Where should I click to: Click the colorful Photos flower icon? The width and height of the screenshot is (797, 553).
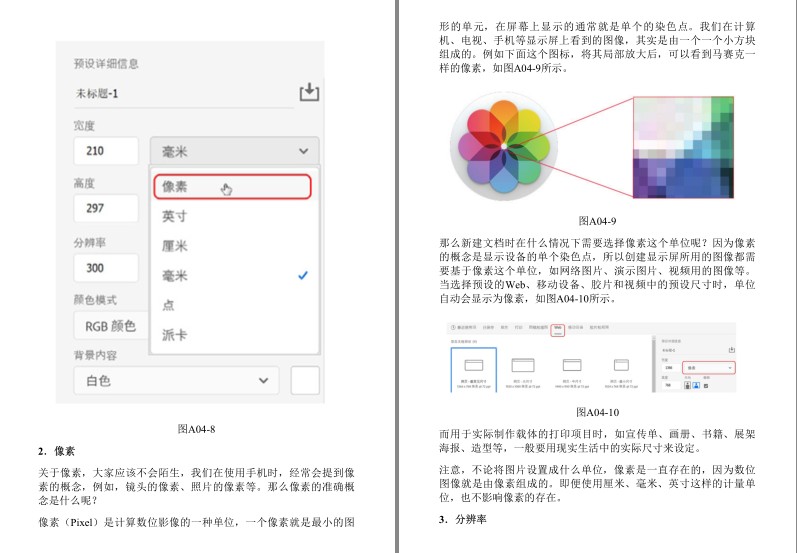[x=504, y=146]
